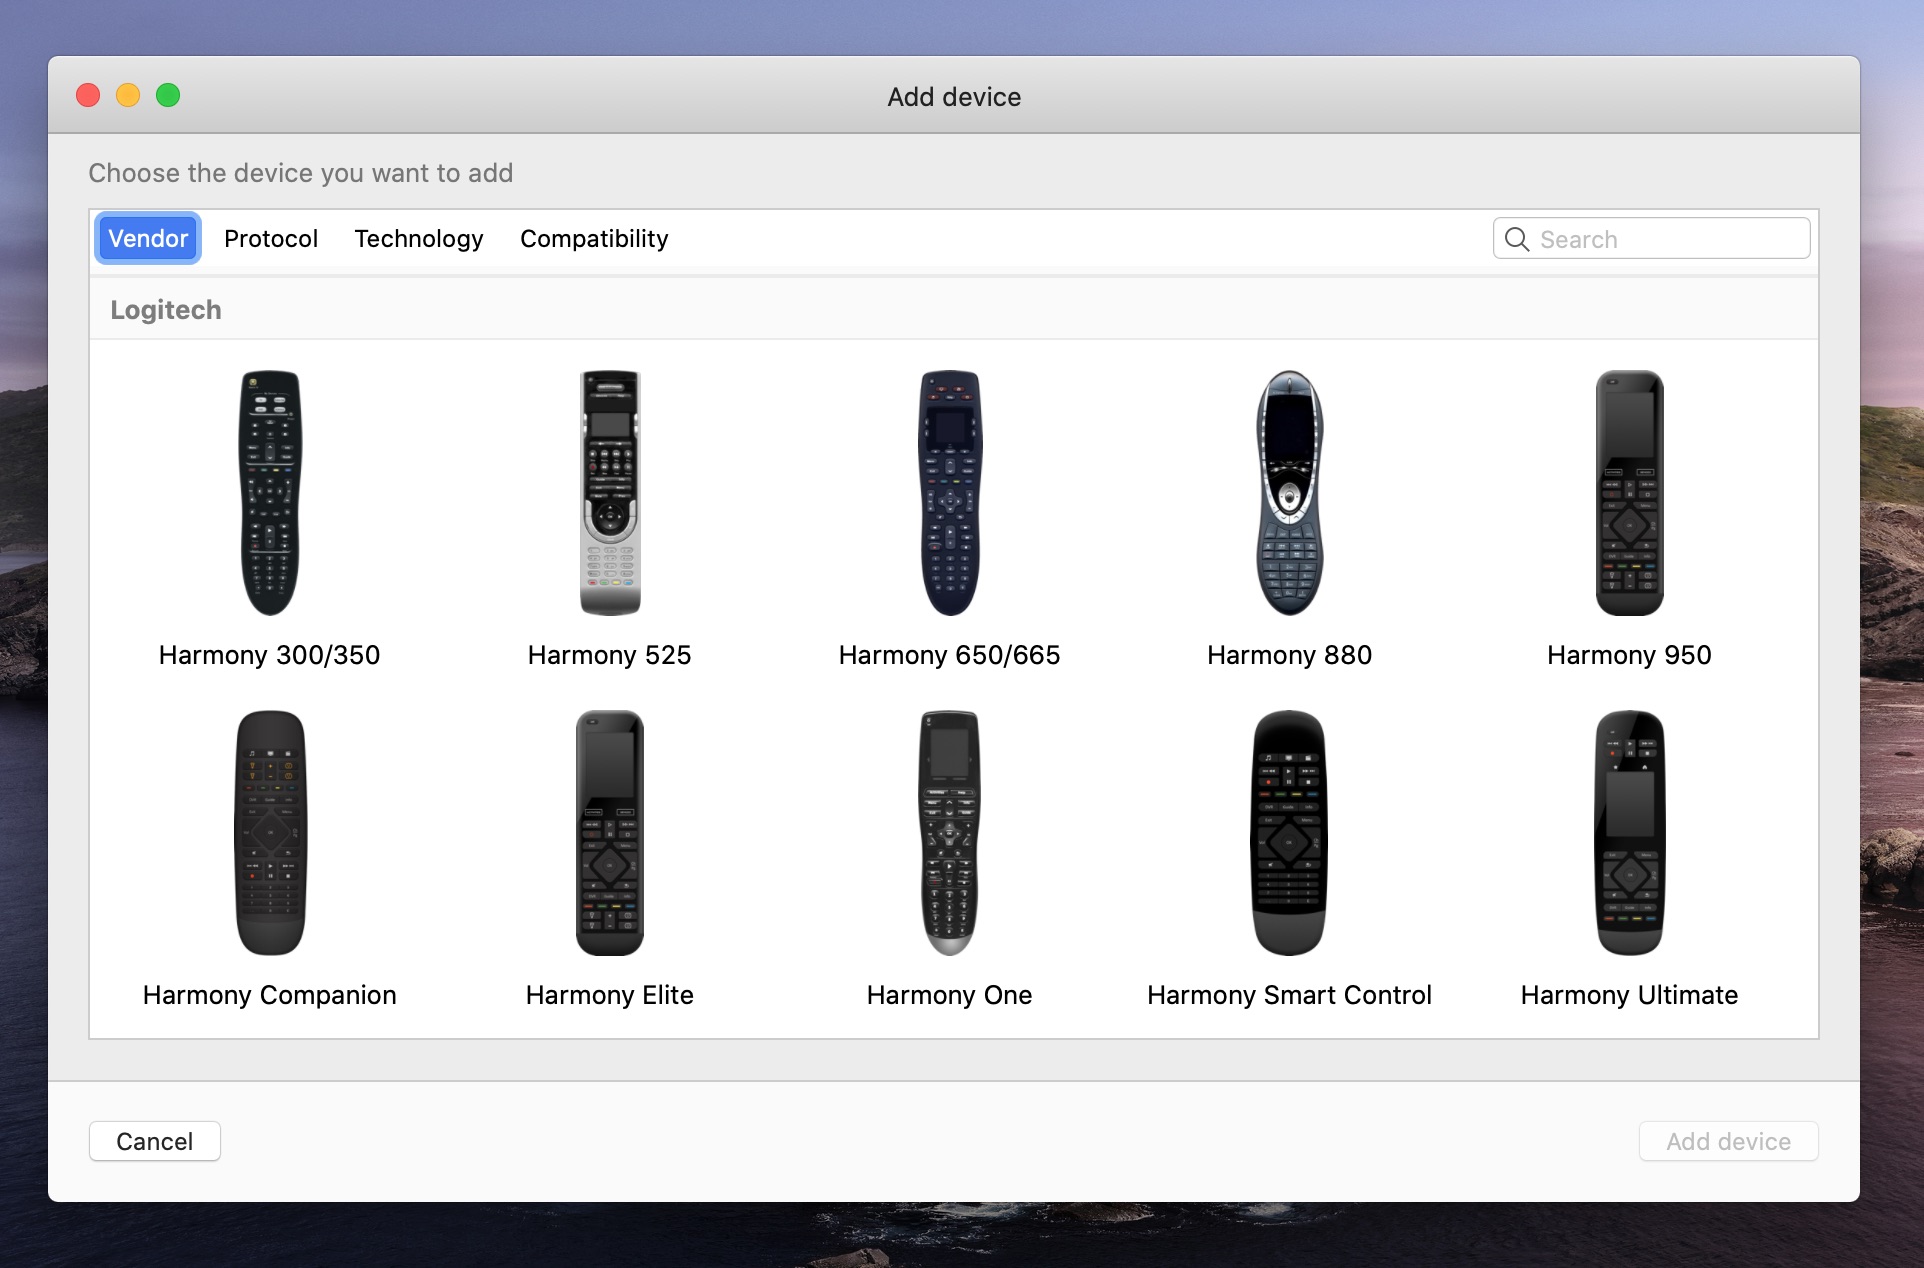Viewport: 1924px width, 1268px height.
Task: Select the Harmony 525 remote image
Action: pyautogui.click(x=610, y=493)
